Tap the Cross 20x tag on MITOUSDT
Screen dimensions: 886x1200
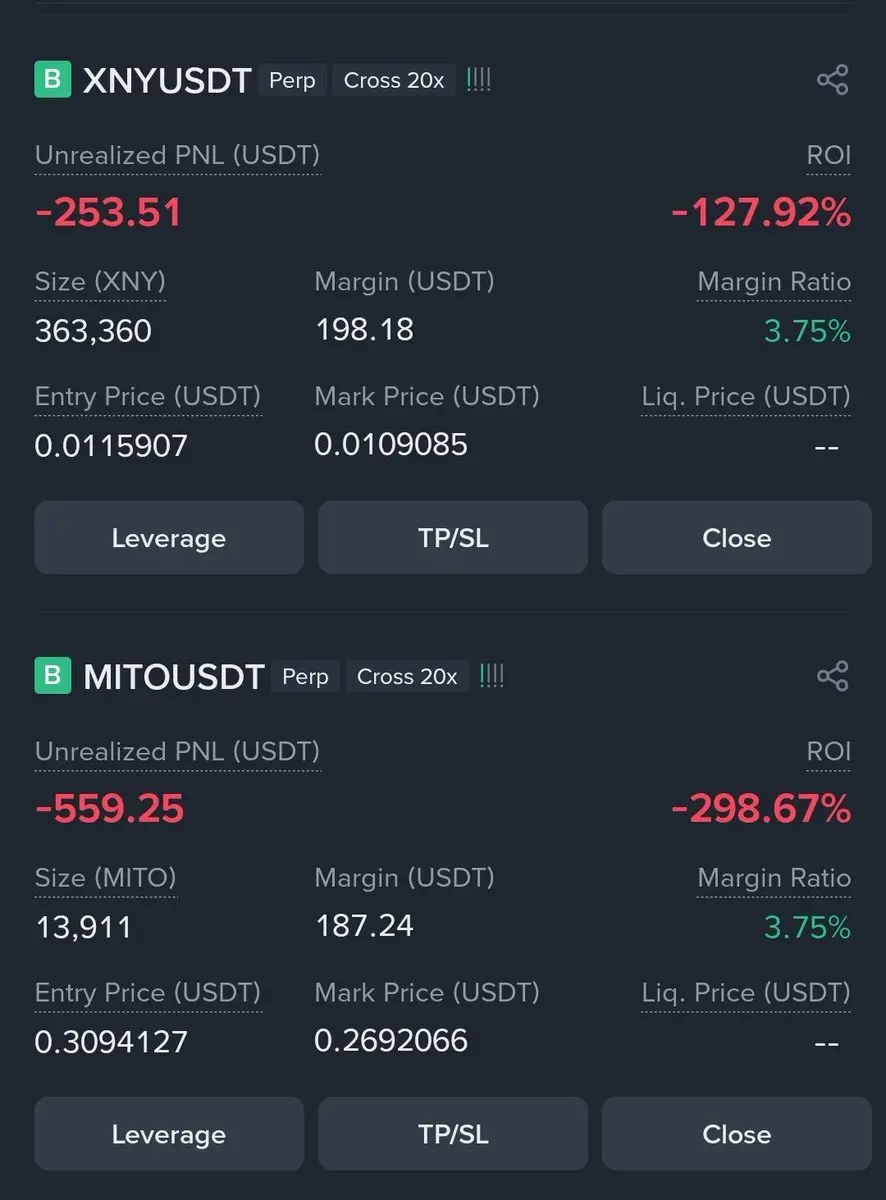click(407, 676)
